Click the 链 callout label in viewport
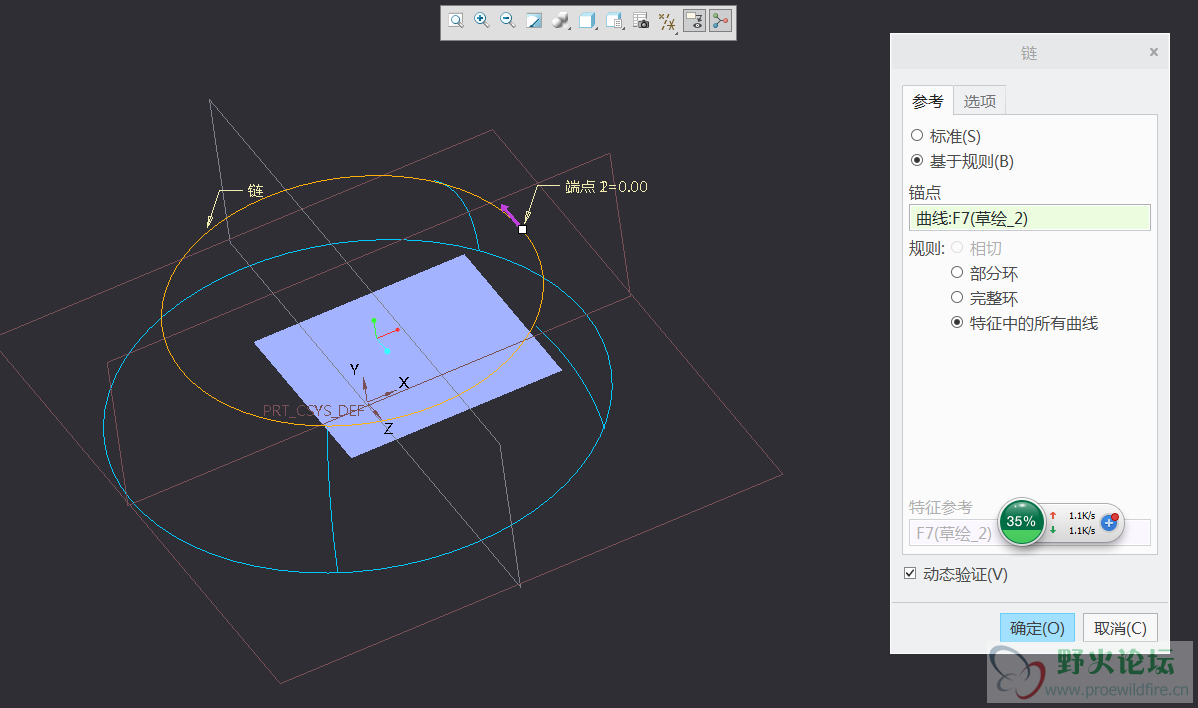The width and height of the screenshot is (1198, 708). coord(255,190)
